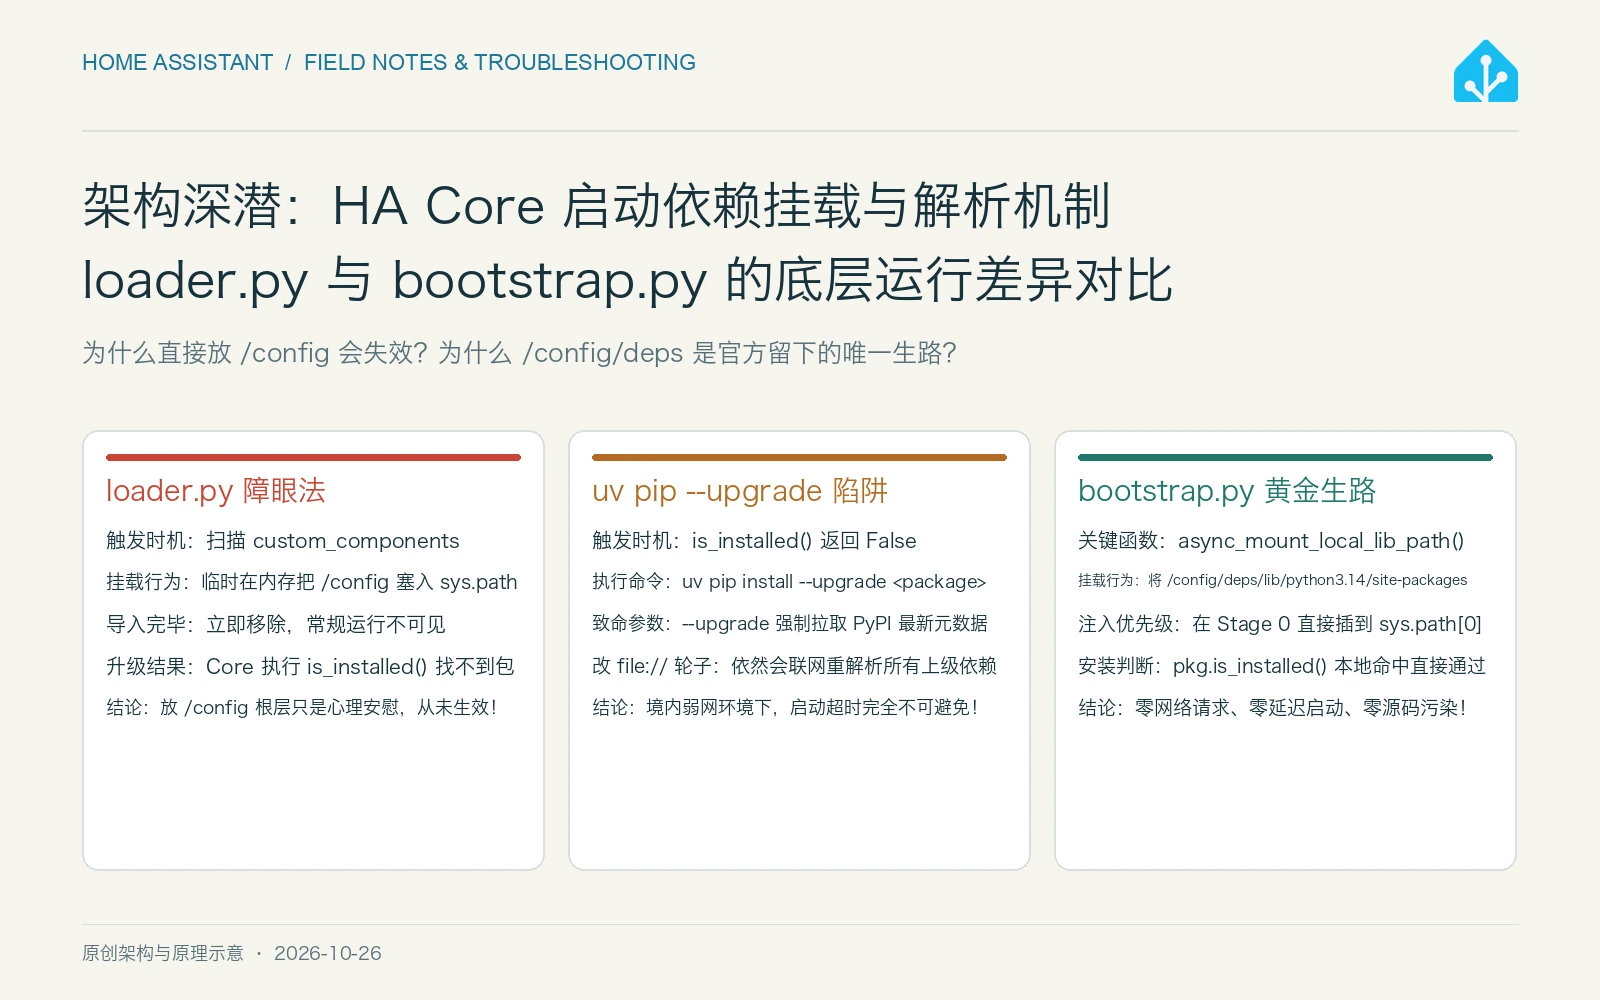
Task: Click the Home Assistant logo icon
Action: (1485, 71)
